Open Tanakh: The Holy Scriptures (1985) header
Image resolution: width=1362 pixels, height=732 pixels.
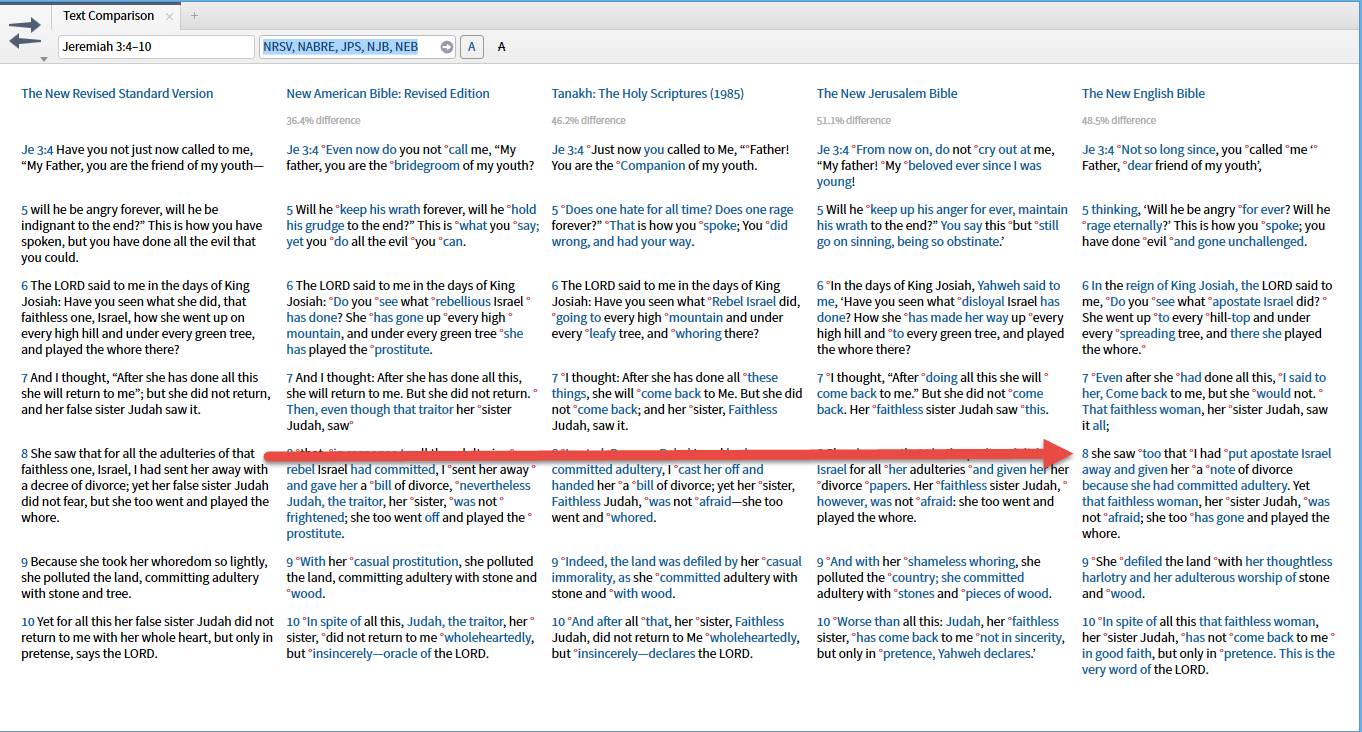click(x=647, y=94)
